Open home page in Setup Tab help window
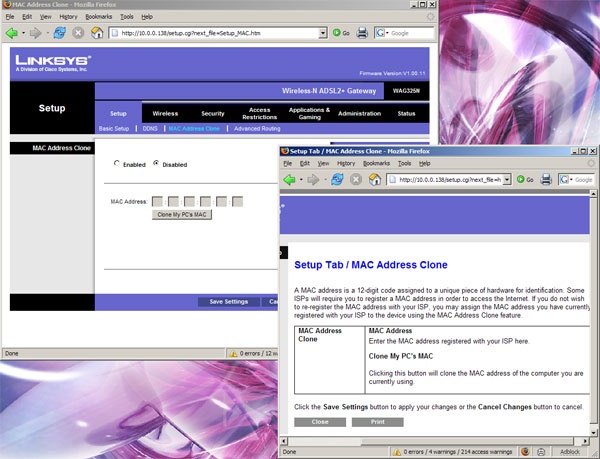Image resolution: width=600 pixels, height=459 pixels. point(375,179)
